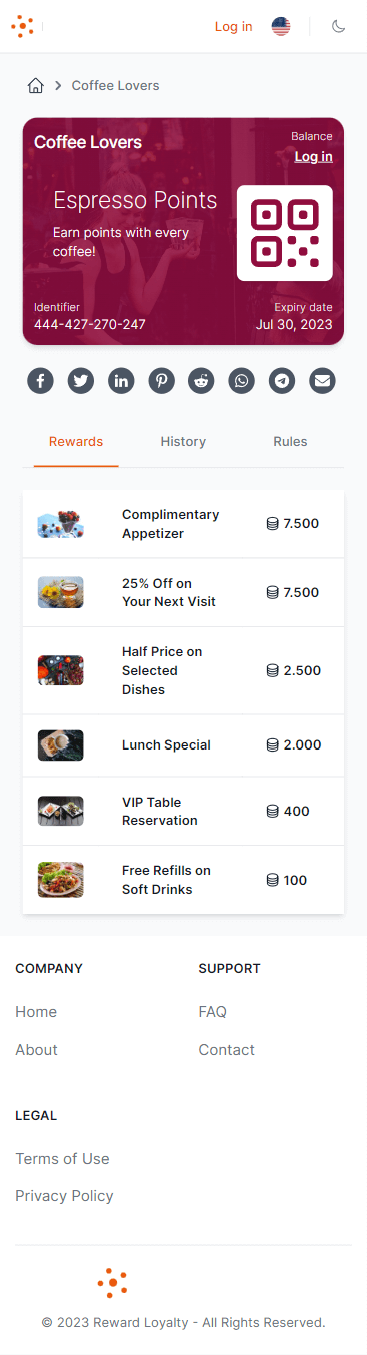
Task: Switch to the History tab
Action: point(183,442)
